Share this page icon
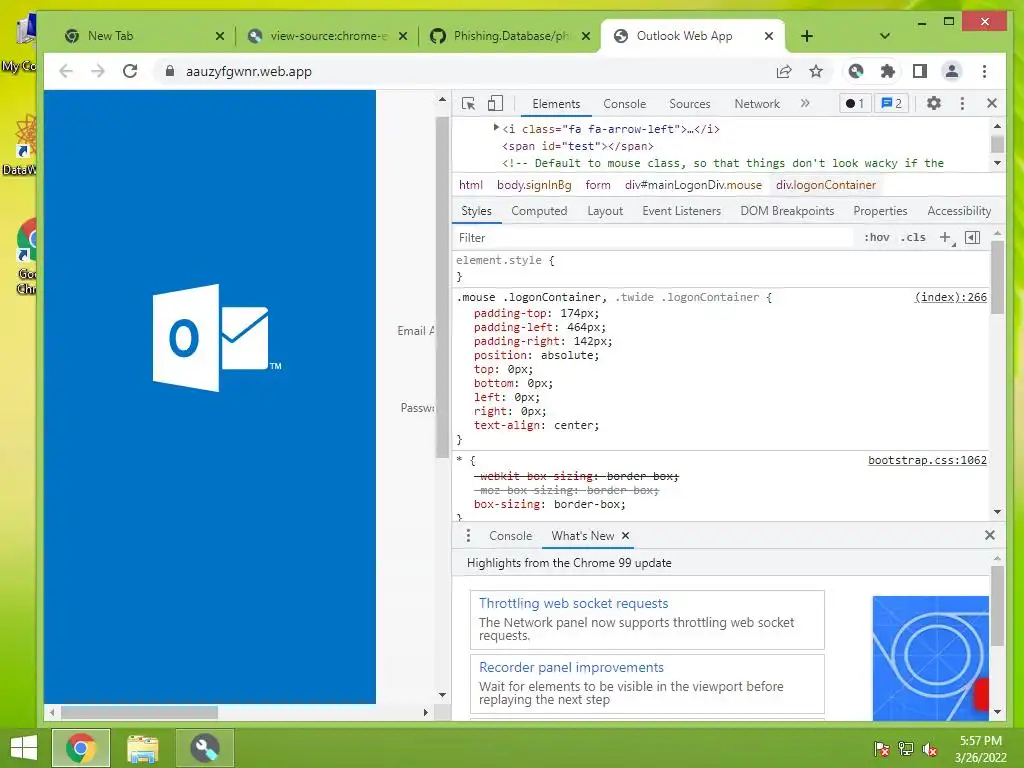The height and width of the screenshot is (768, 1024). tap(784, 71)
